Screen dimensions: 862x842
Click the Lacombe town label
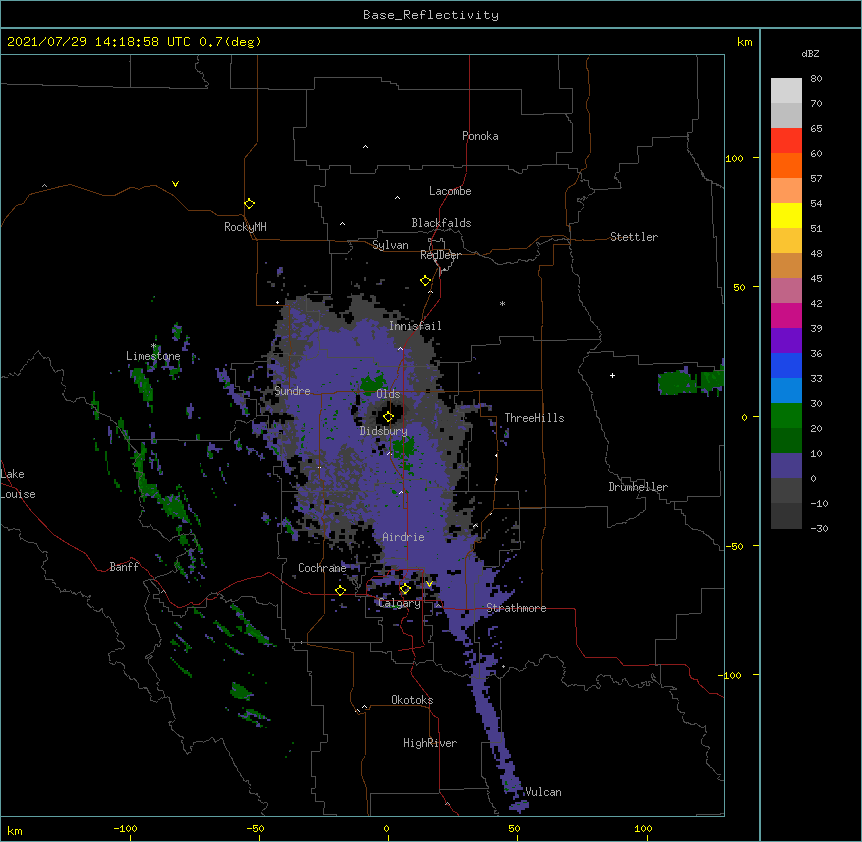[x=450, y=191]
